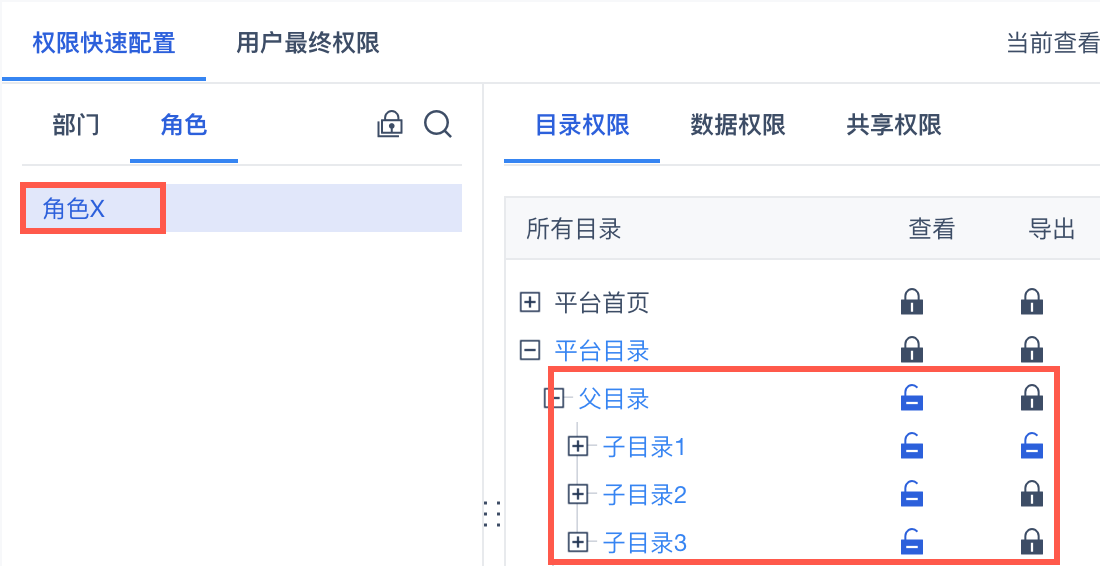Select the 子目录3 directory item
1100x566 pixels.
coord(645,543)
